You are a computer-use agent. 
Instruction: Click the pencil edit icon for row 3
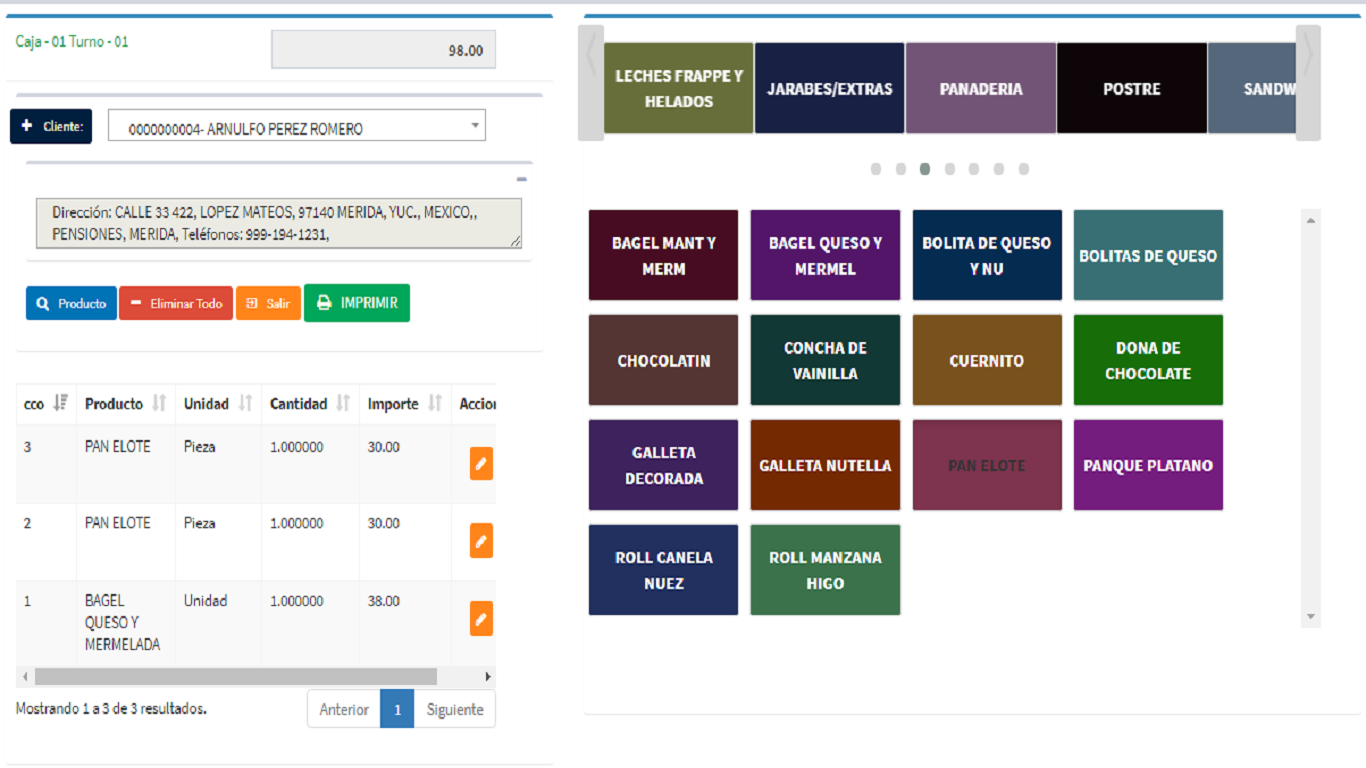[x=481, y=464]
